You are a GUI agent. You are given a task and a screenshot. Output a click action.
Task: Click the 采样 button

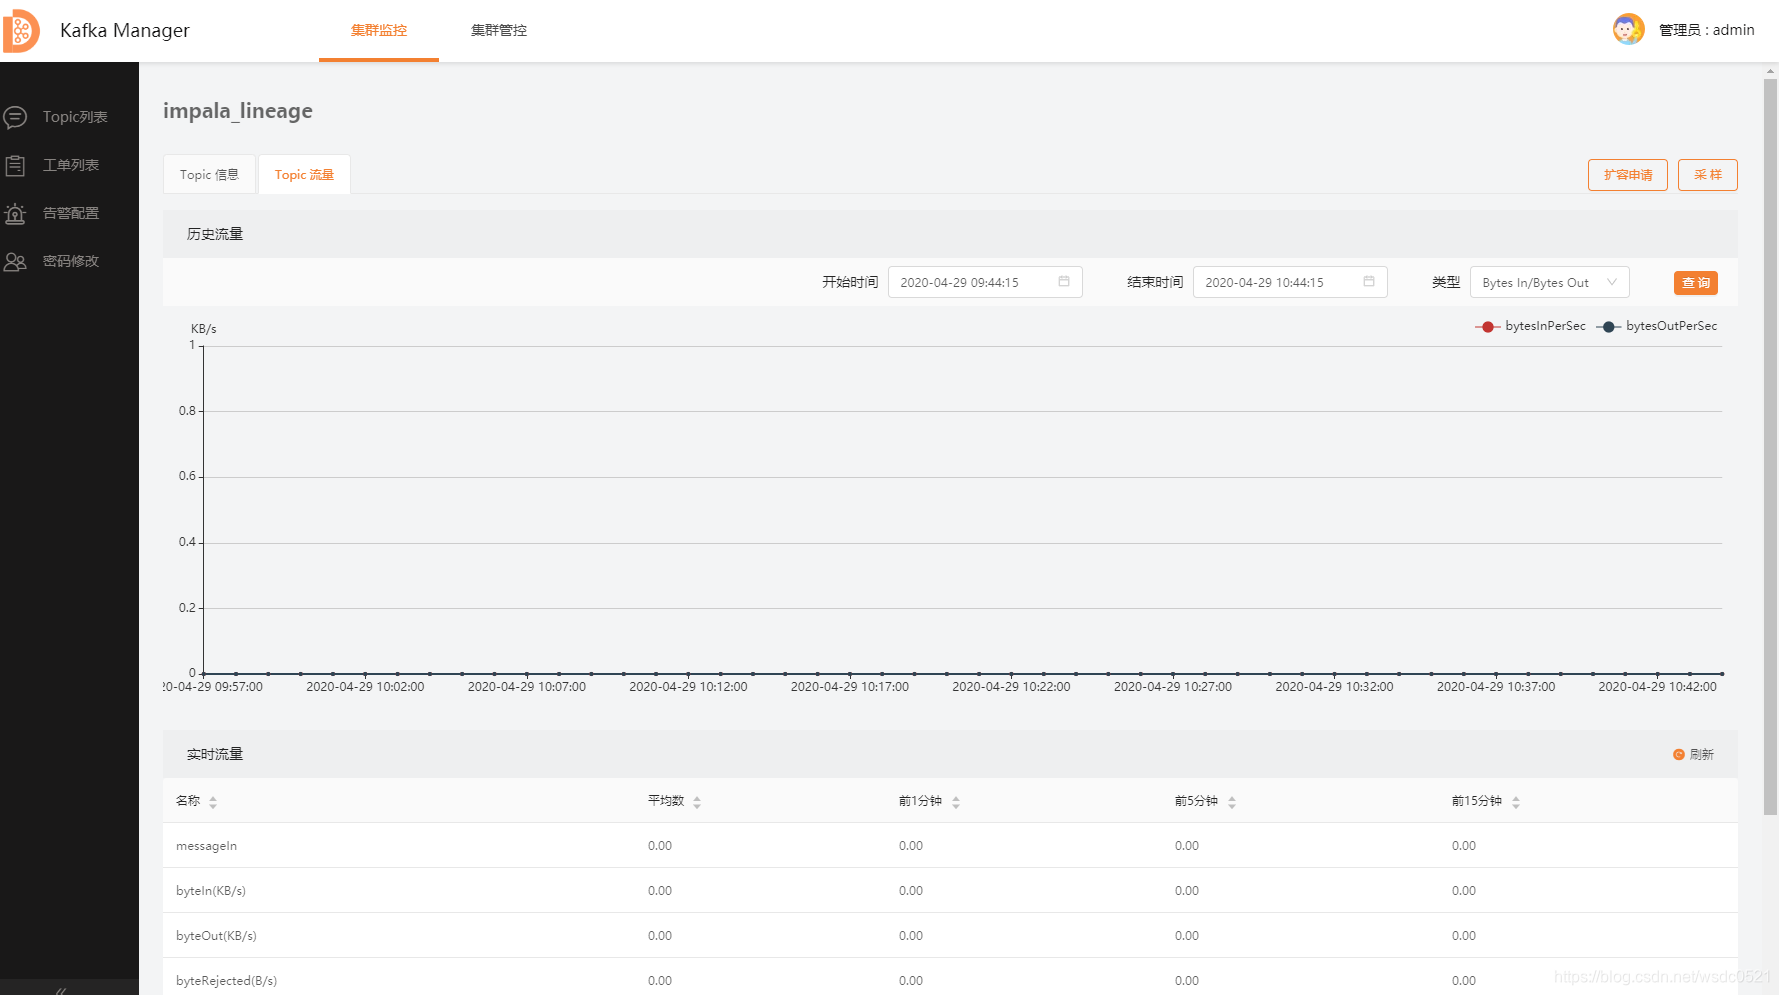pyautogui.click(x=1707, y=175)
